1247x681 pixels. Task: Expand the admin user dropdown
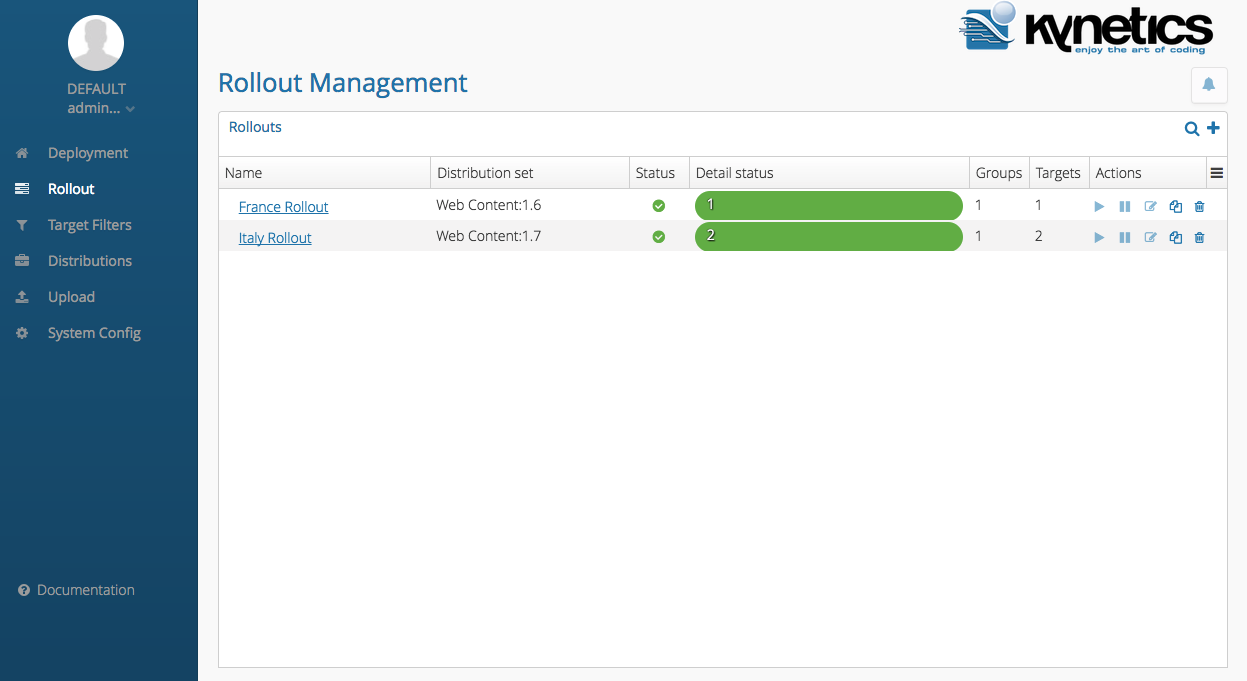pyautogui.click(x=100, y=108)
